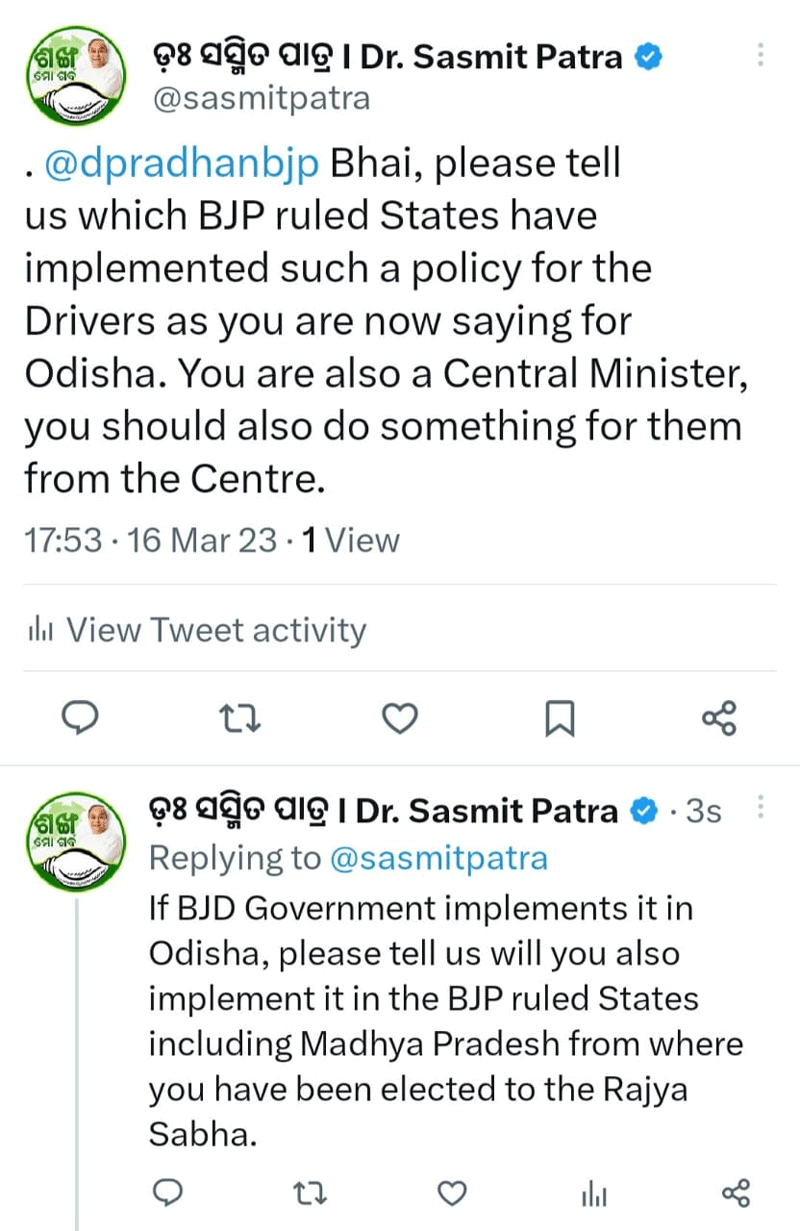Open the main tweet author's profile picture
800x1231 pixels.
(73, 75)
